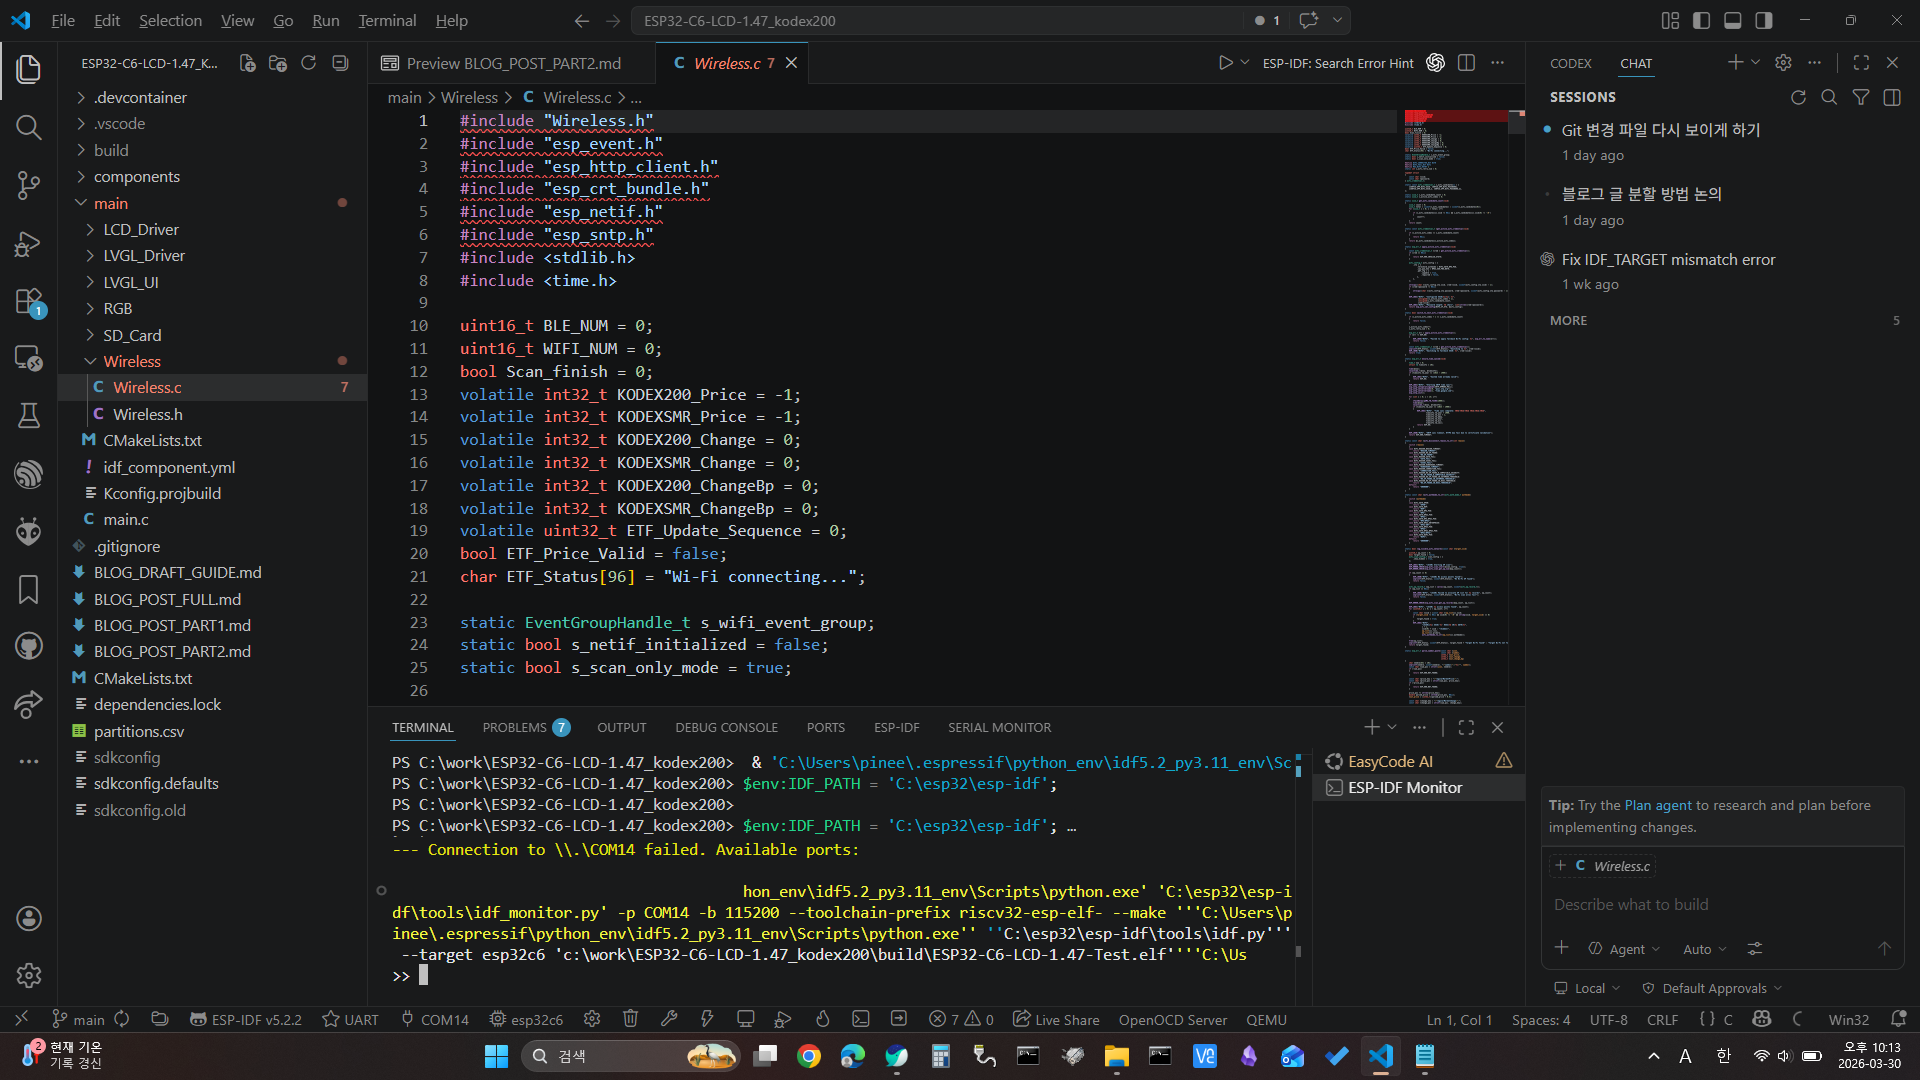Expand the LVGL_UI folder
This screenshot has height=1080, width=1920.
131,282
